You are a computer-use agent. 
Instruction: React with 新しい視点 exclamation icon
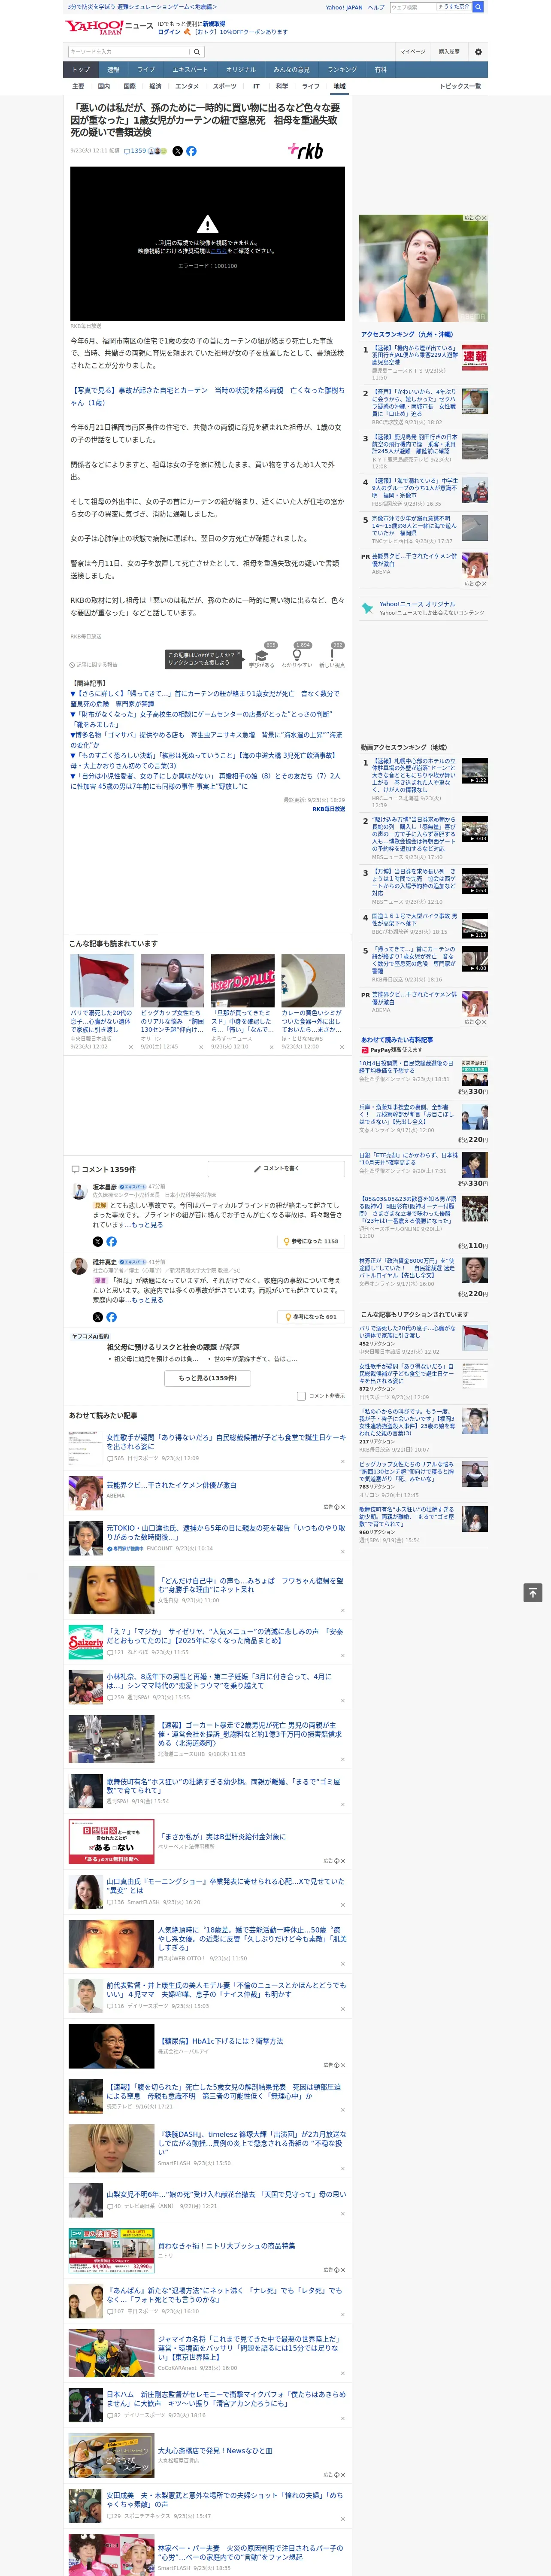332,656
